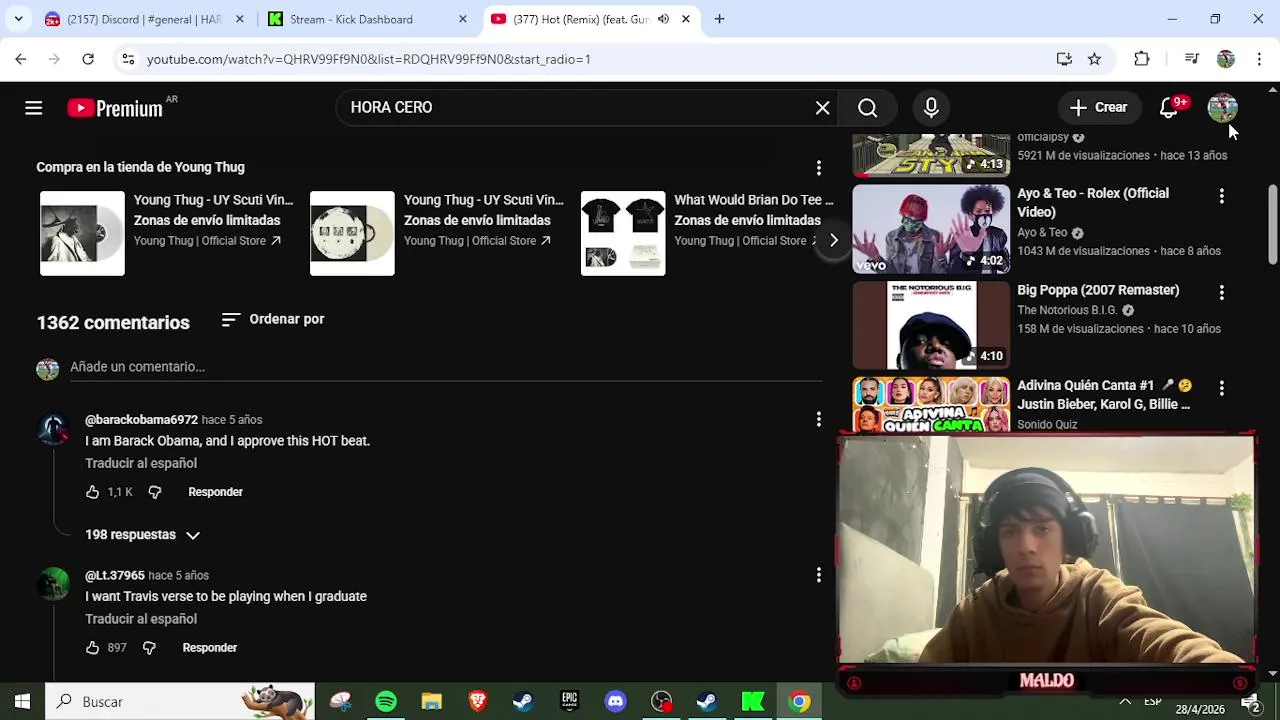Translate the HOT beat comment to Spanish
This screenshot has height=720, width=1280.
pyautogui.click(x=141, y=463)
